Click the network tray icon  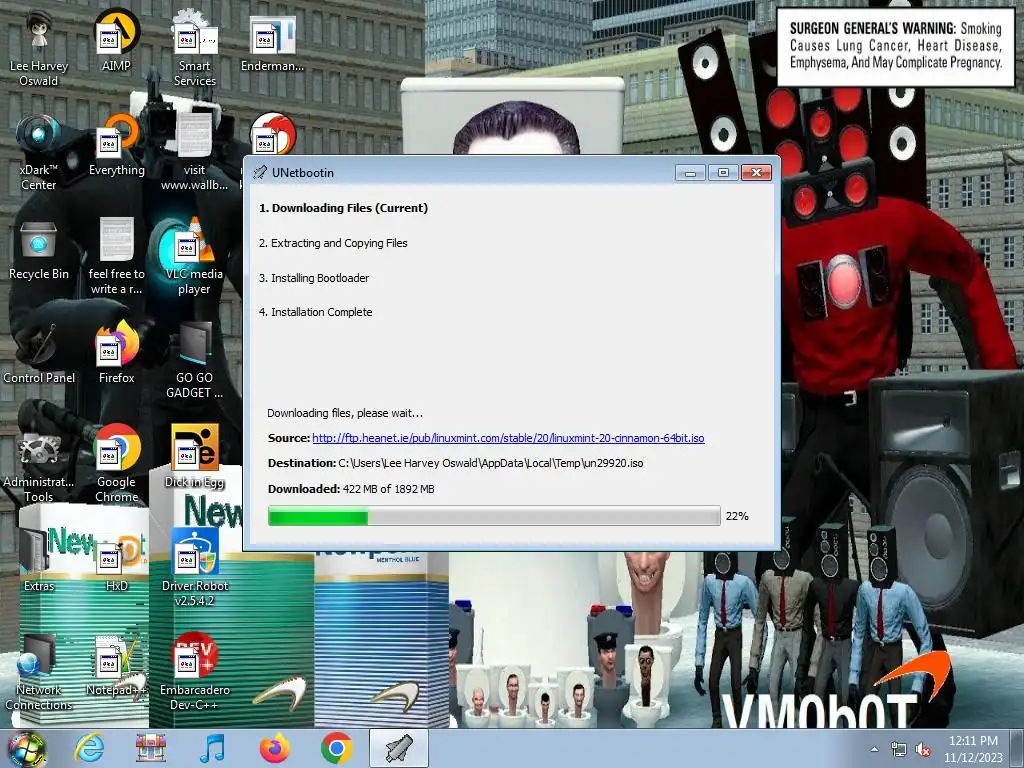click(899, 750)
